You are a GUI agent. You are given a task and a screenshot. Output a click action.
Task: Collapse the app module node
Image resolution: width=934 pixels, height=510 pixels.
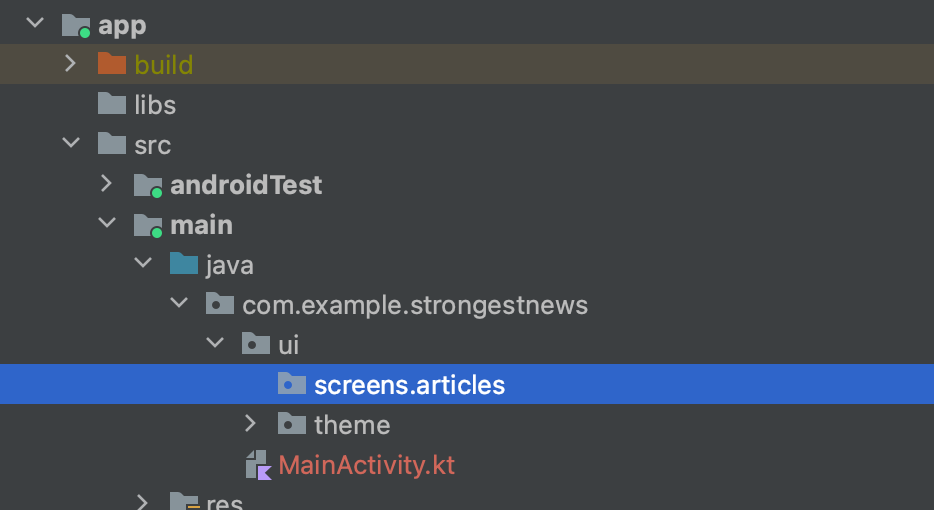pos(35,23)
